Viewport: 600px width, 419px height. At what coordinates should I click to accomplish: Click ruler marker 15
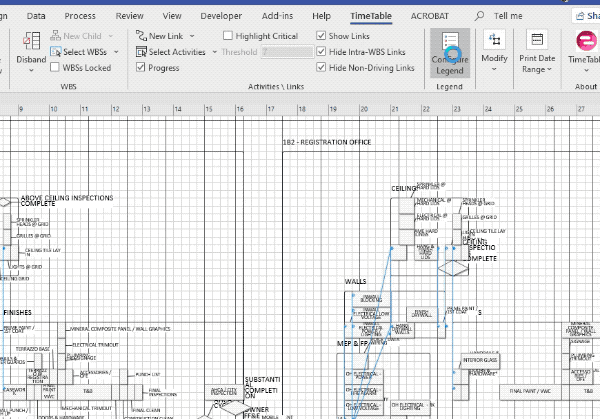209,109
